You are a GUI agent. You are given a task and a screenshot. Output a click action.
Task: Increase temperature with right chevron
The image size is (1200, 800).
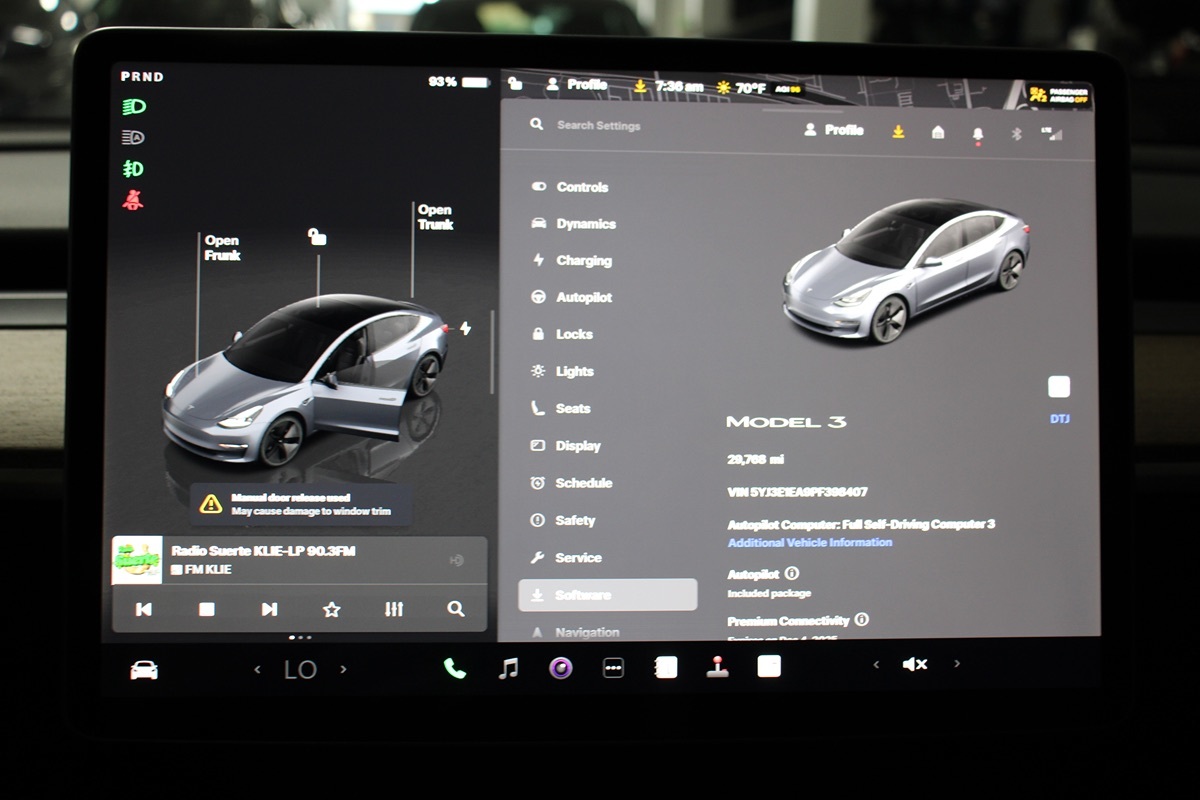(343, 669)
